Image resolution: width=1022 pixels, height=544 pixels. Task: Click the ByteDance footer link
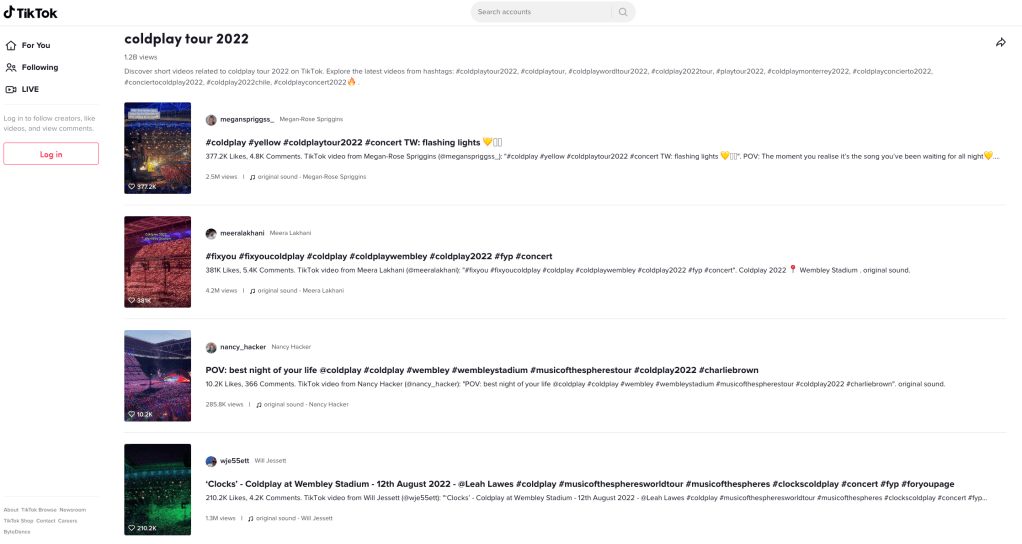[x=17, y=532]
